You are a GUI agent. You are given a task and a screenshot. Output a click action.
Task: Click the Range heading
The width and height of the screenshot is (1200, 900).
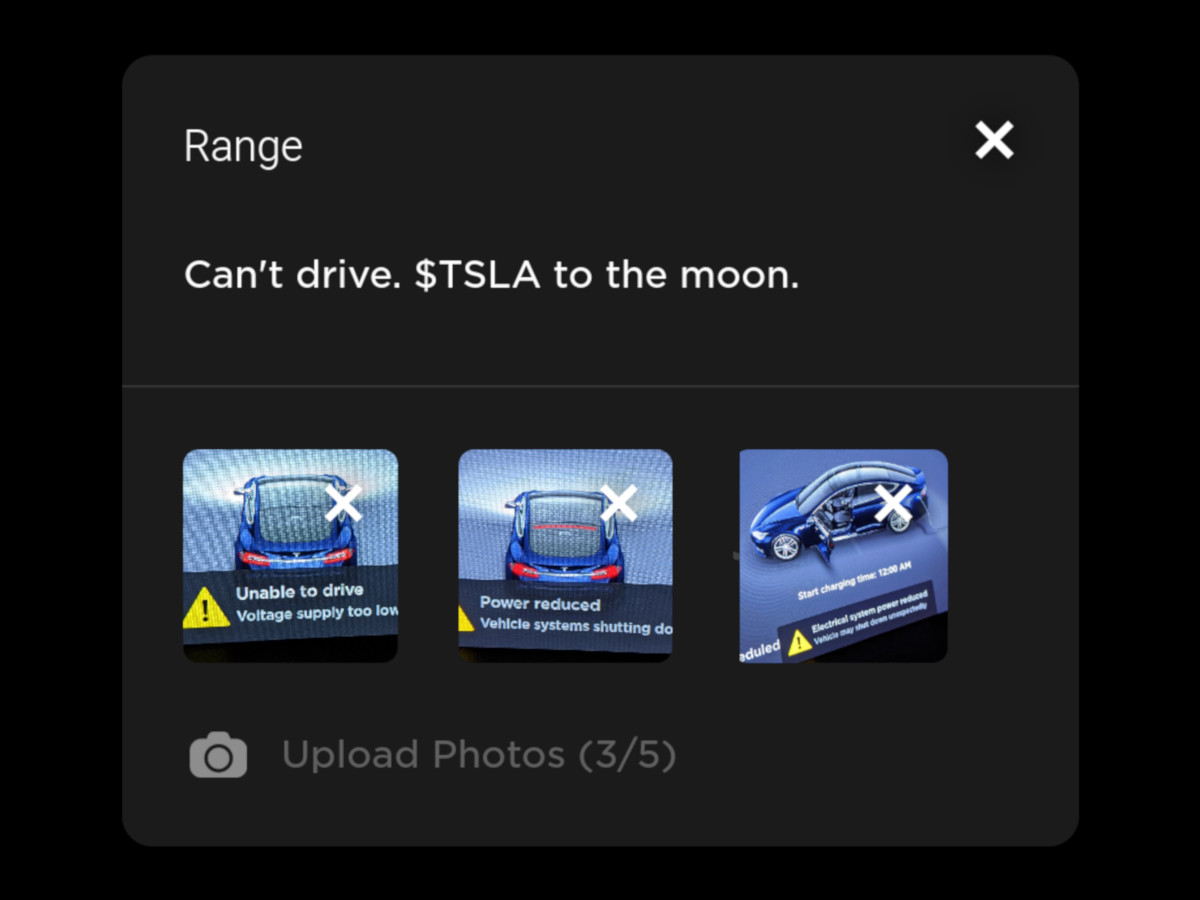pos(243,147)
